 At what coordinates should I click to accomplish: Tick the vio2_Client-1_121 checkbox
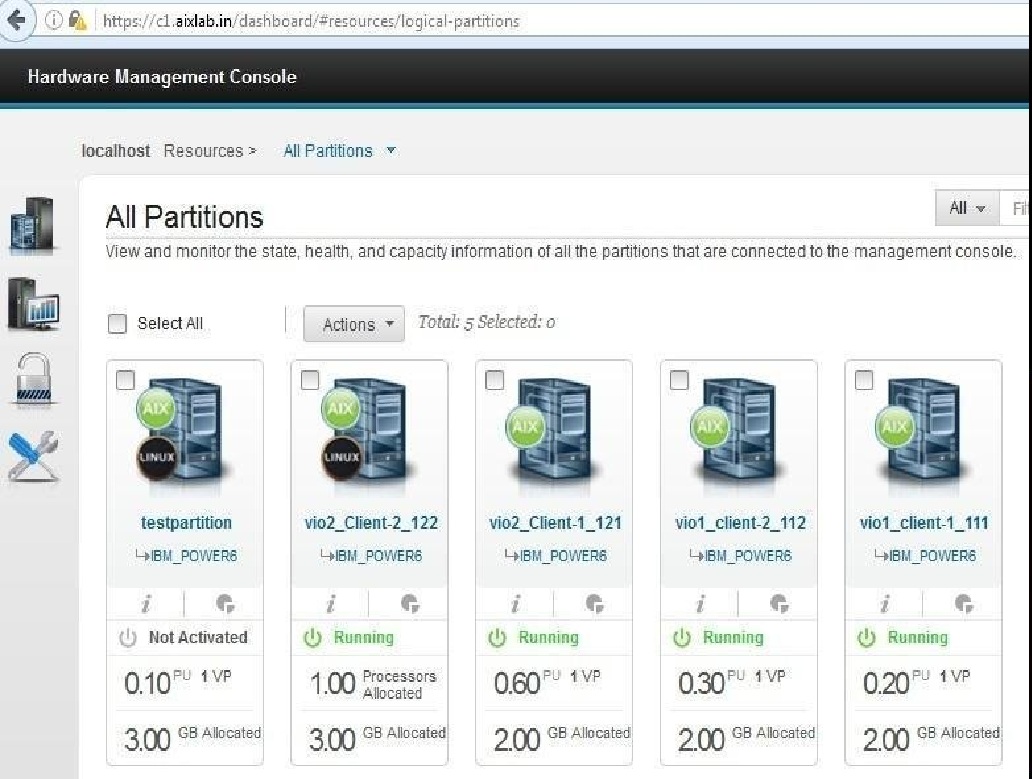(x=494, y=380)
